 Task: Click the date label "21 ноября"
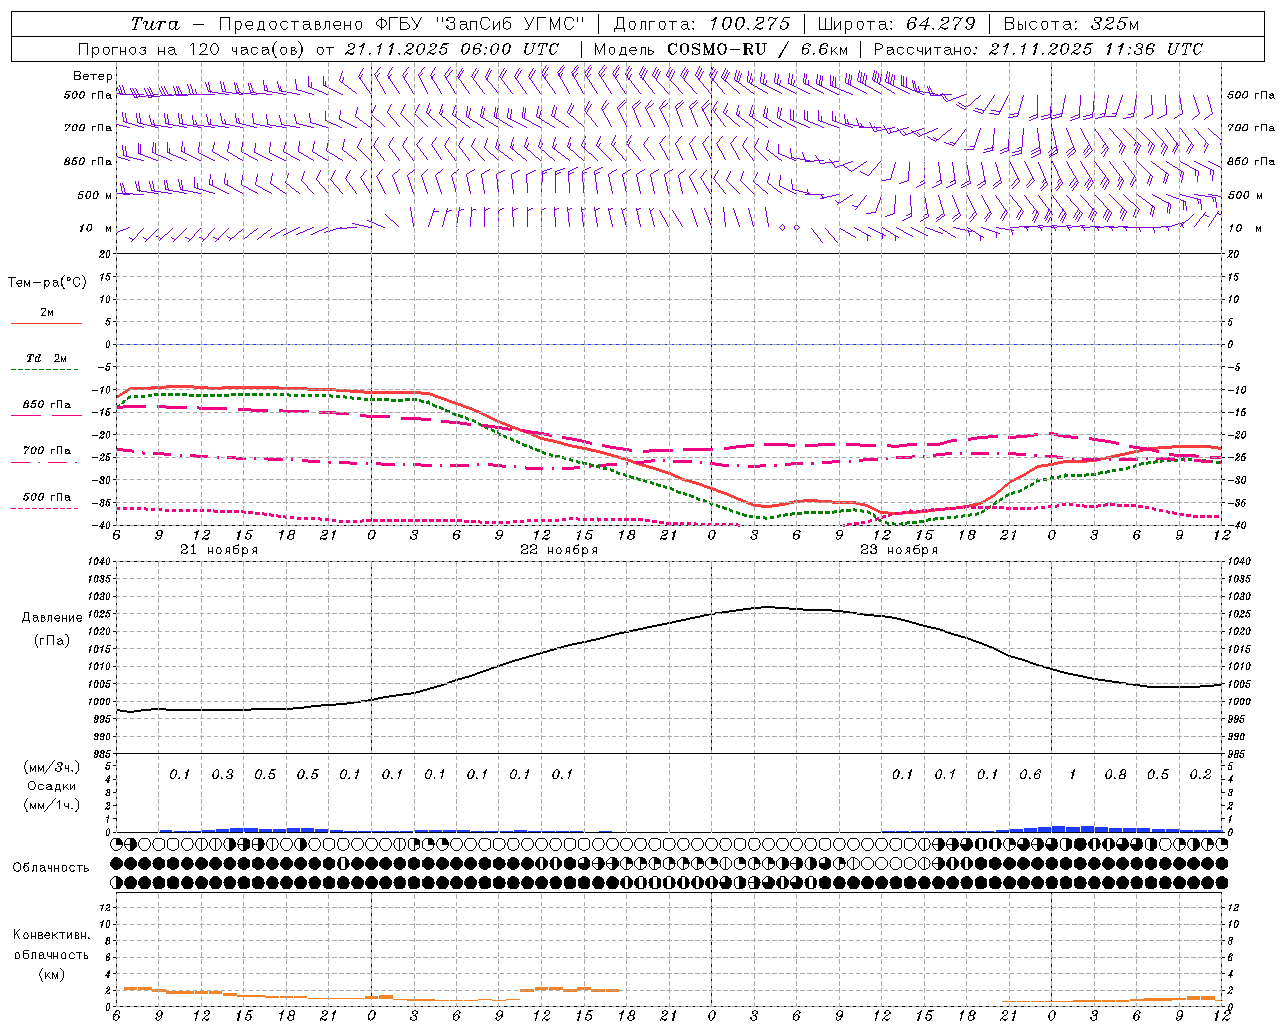click(219, 550)
